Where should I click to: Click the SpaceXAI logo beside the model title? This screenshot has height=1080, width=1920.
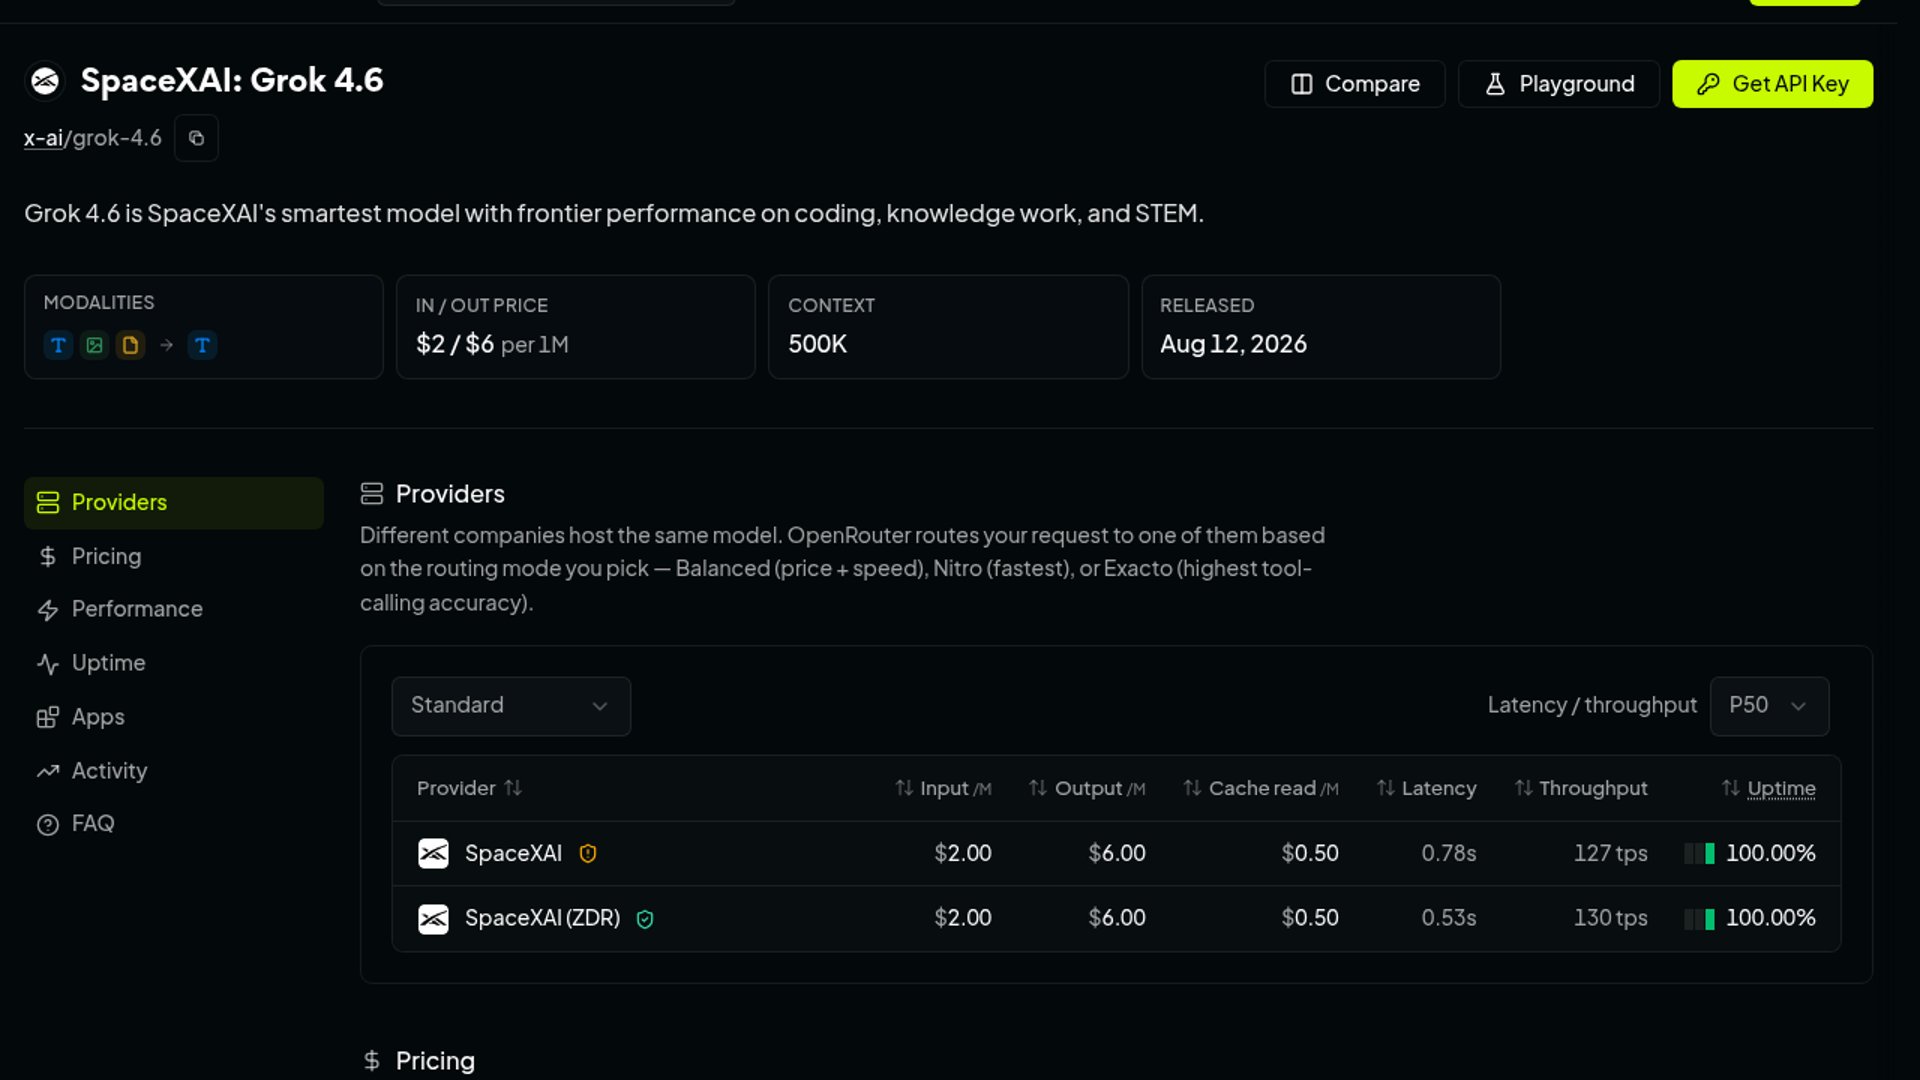pos(45,81)
